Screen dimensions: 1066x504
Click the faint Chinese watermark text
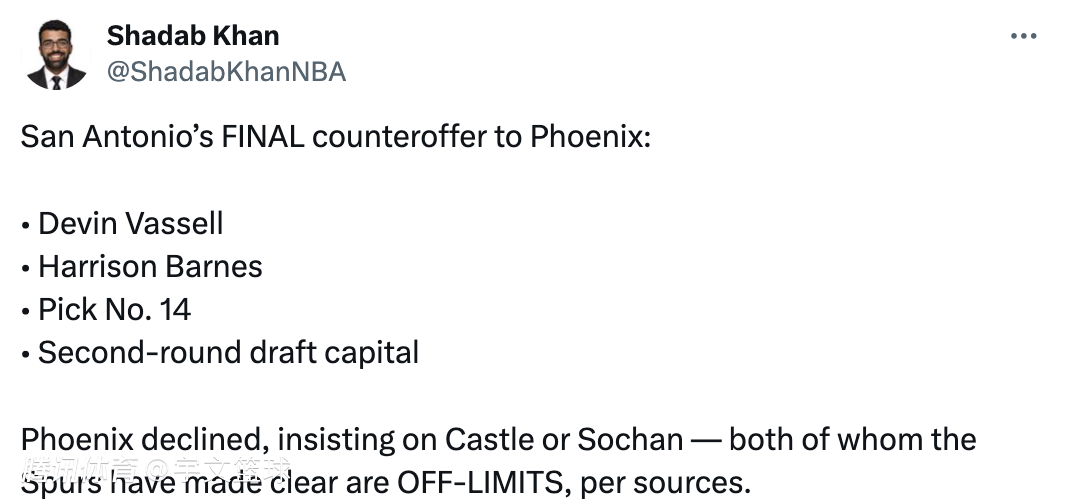click(157, 468)
